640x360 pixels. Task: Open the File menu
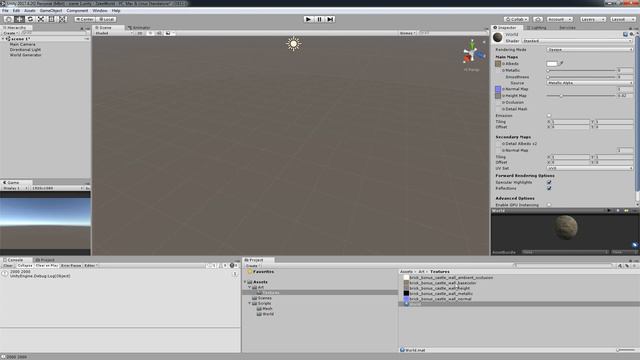pyautogui.click(x=5, y=11)
